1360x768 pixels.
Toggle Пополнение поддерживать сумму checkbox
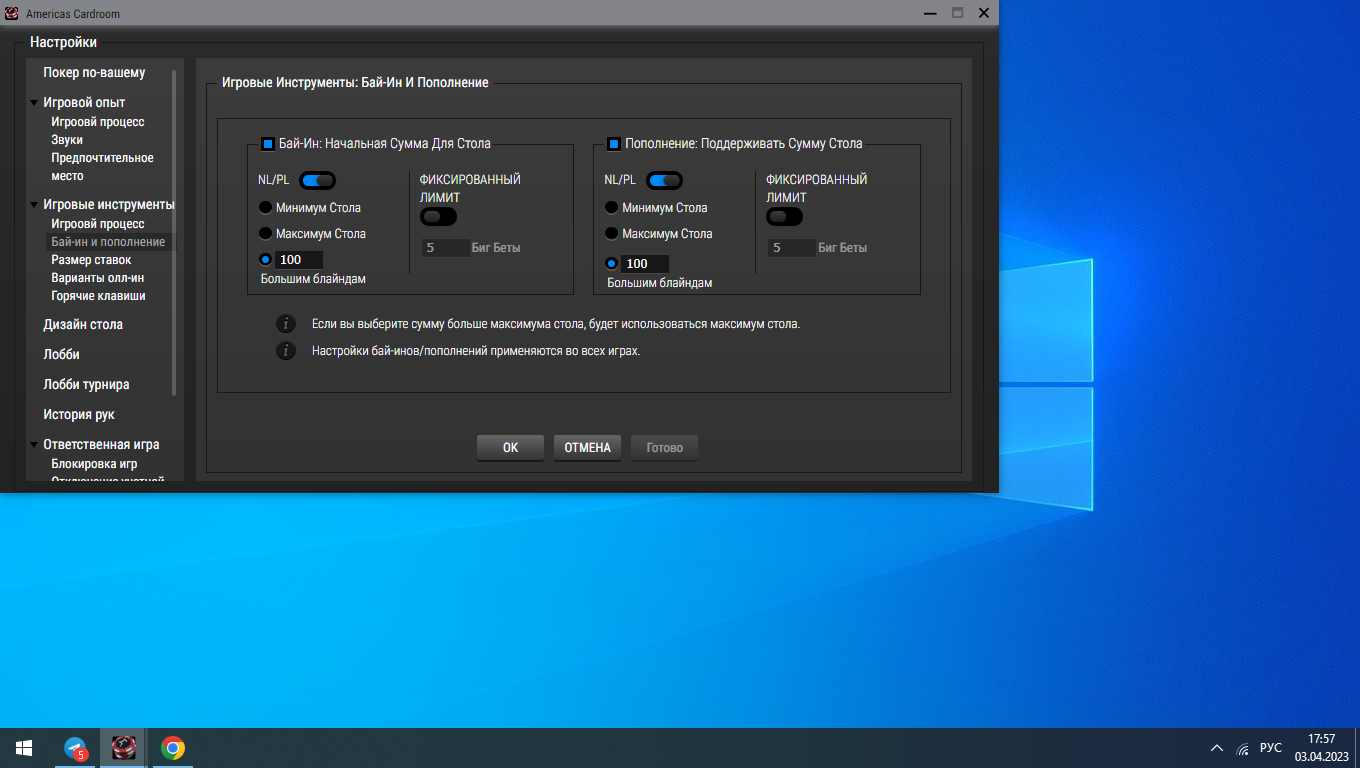(x=614, y=143)
